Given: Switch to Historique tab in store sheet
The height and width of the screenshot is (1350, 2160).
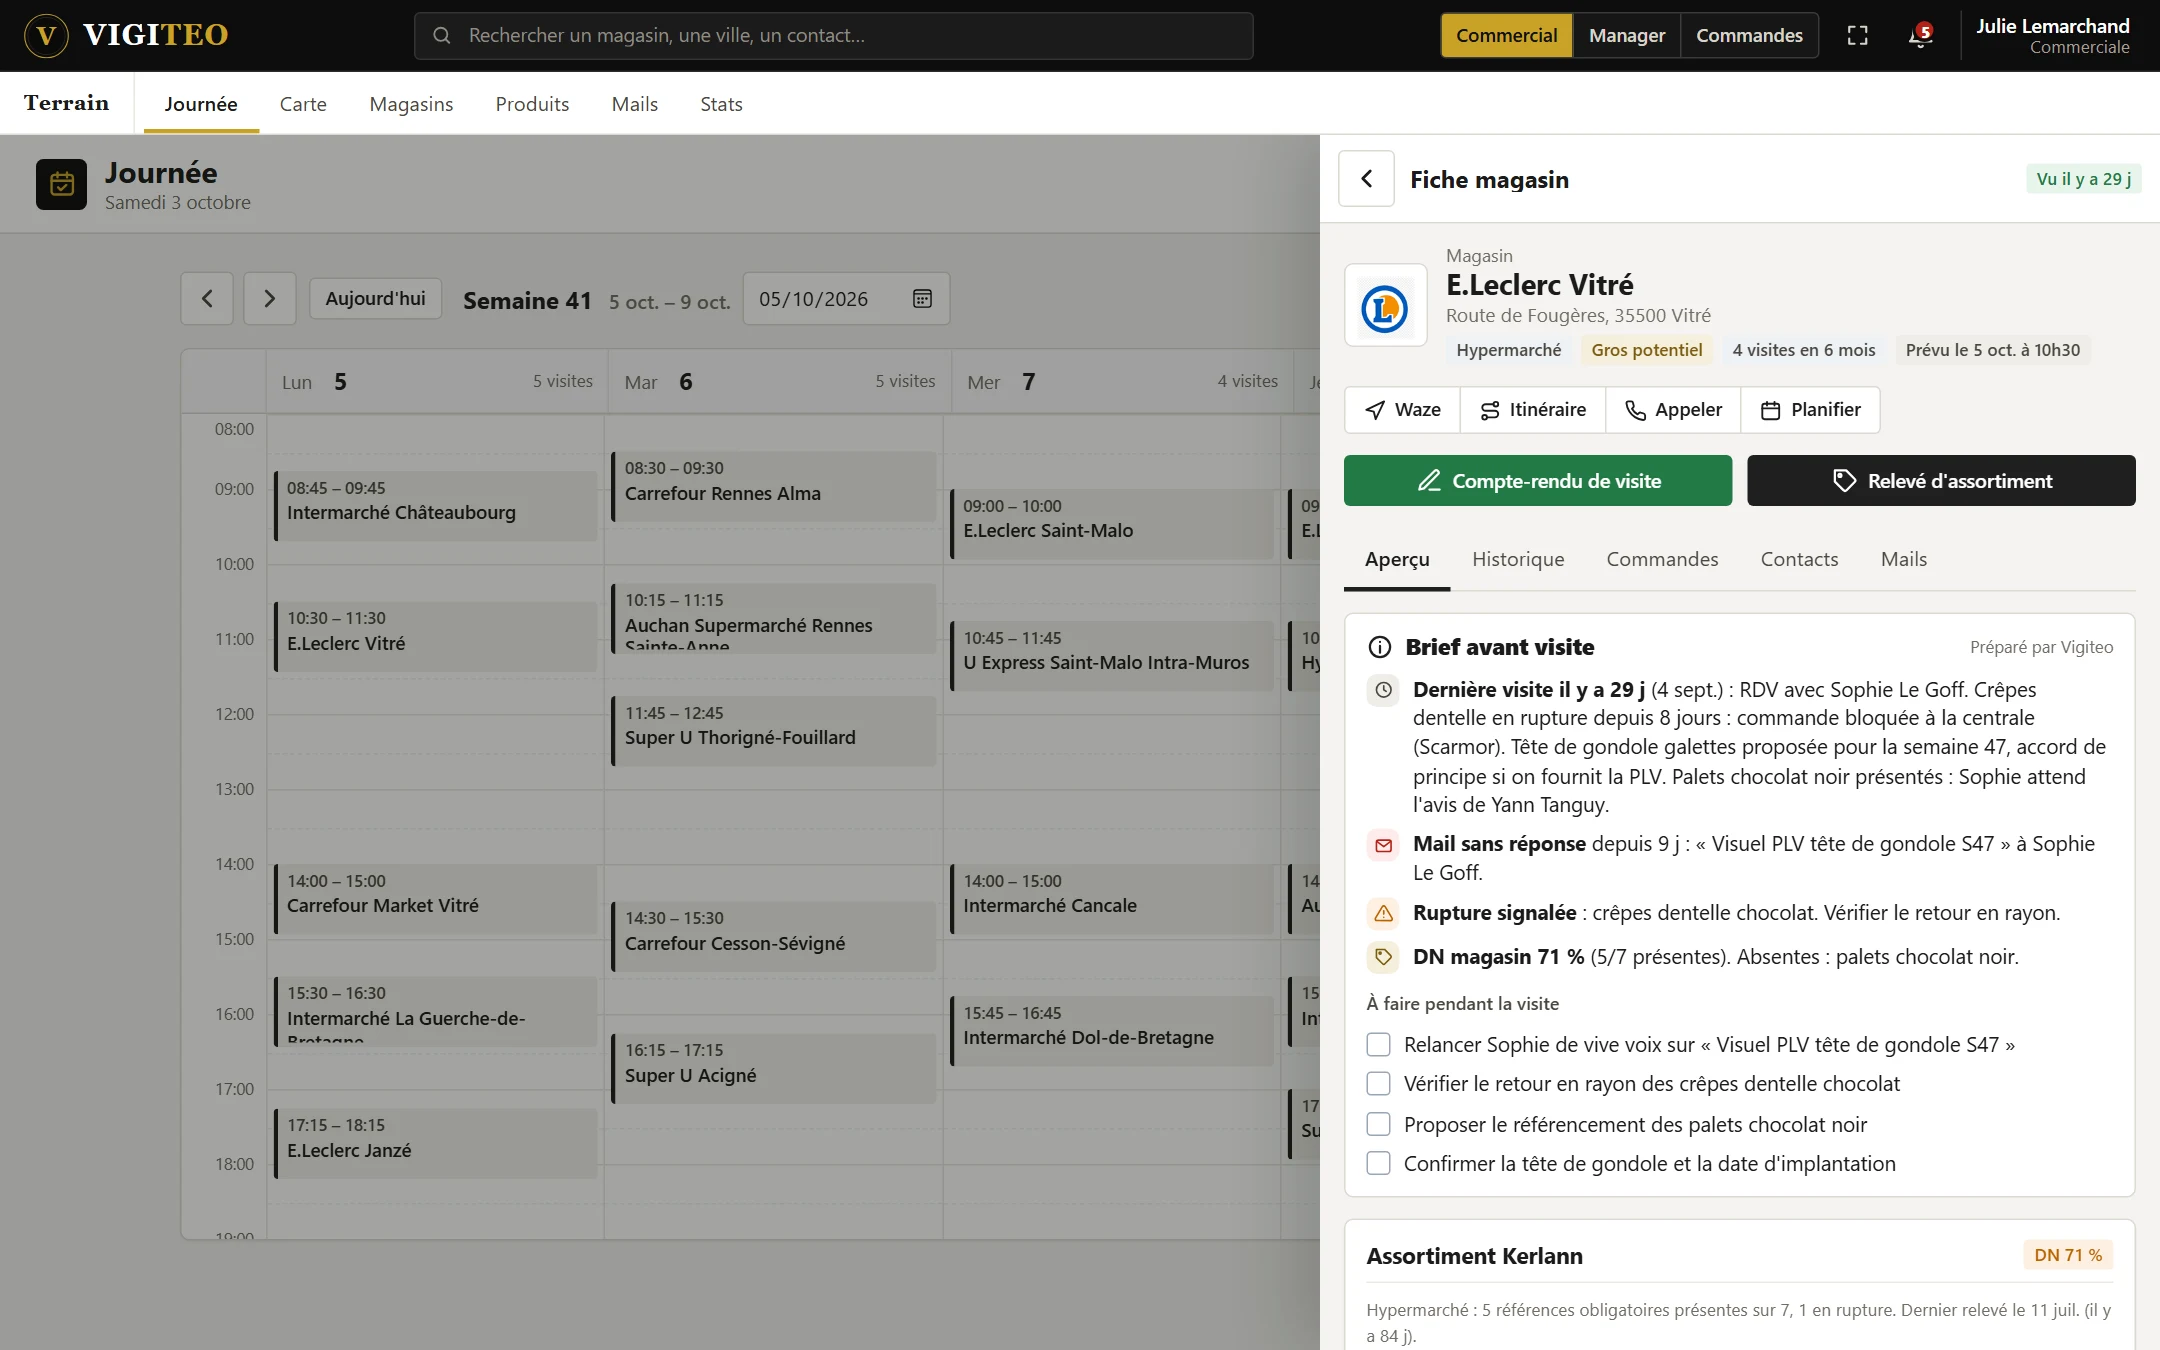Looking at the screenshot, I should [1518, 560].
